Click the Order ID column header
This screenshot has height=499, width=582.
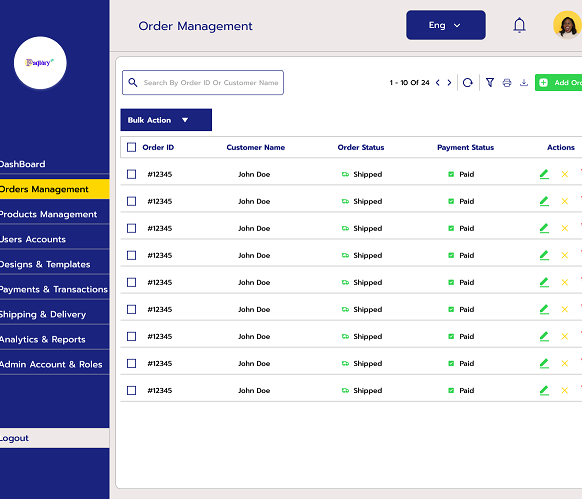tap(158, 147)
